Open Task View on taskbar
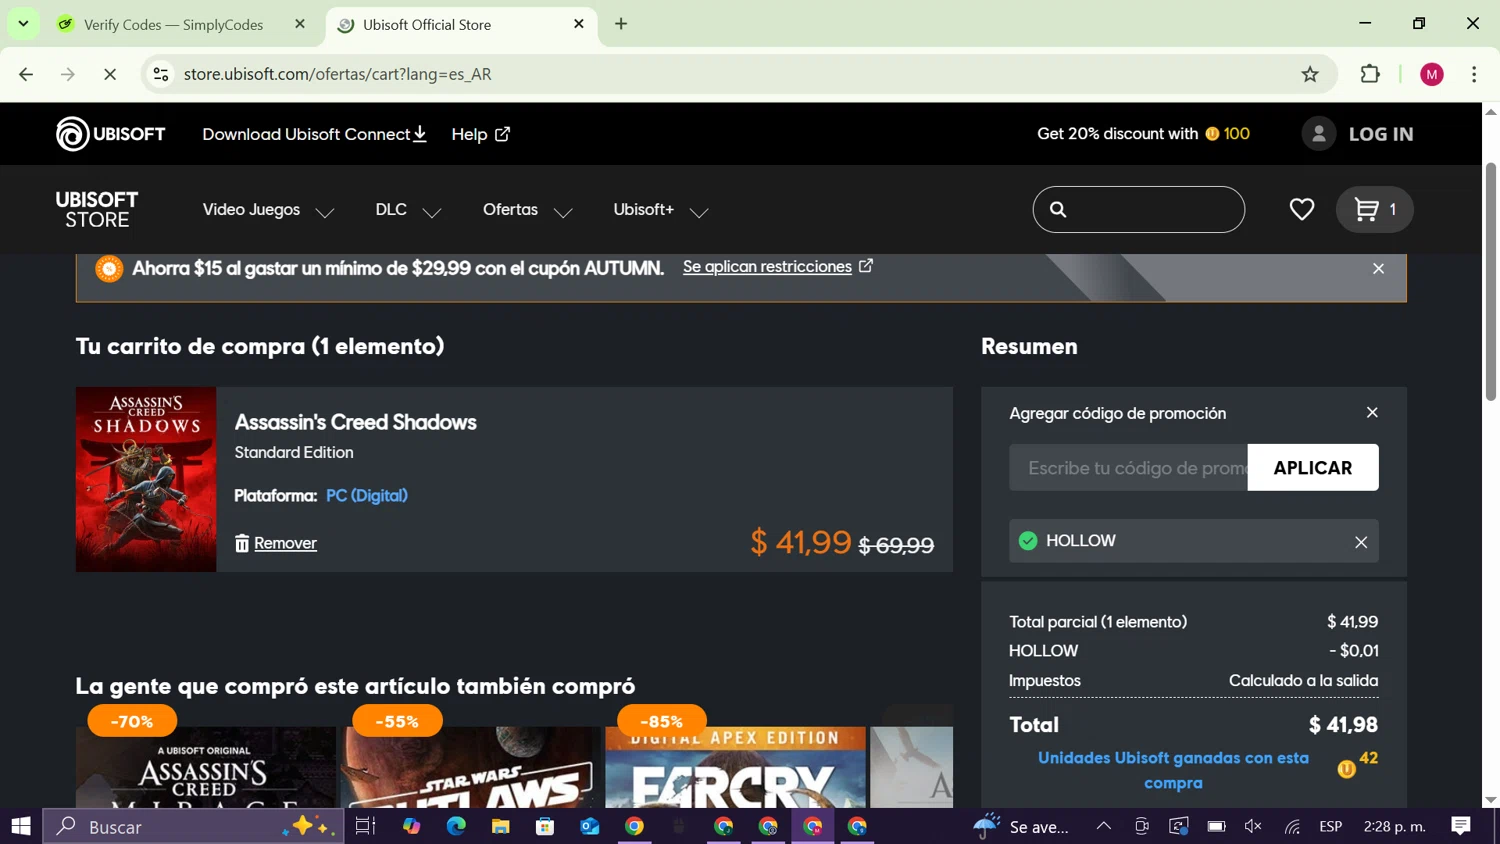The width and height of the screenshot is (1500, 844). (365, 826)
